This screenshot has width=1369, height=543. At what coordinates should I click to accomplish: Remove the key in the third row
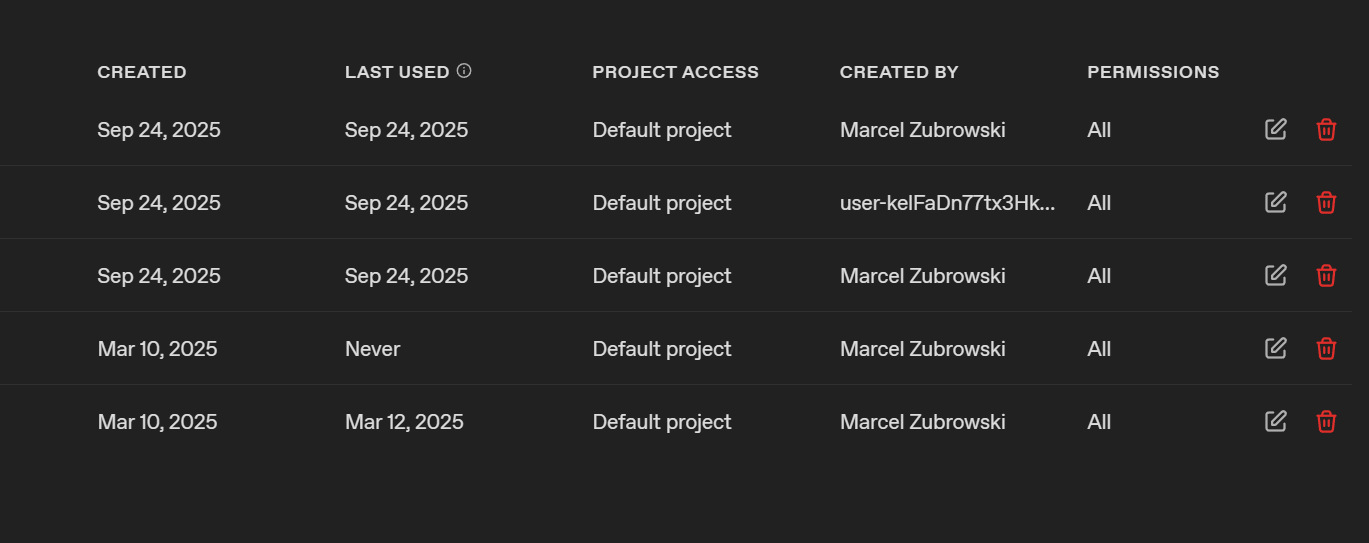coord(1326,275)
